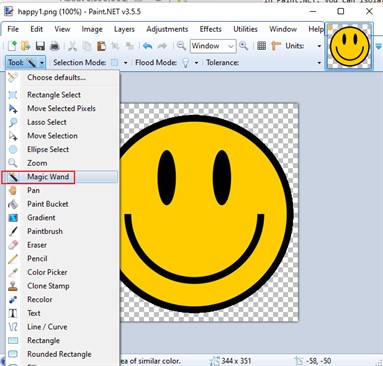
Task: Click the Zoom in magnifier icon
Action: pyautogui.click(x=244, y=46)
